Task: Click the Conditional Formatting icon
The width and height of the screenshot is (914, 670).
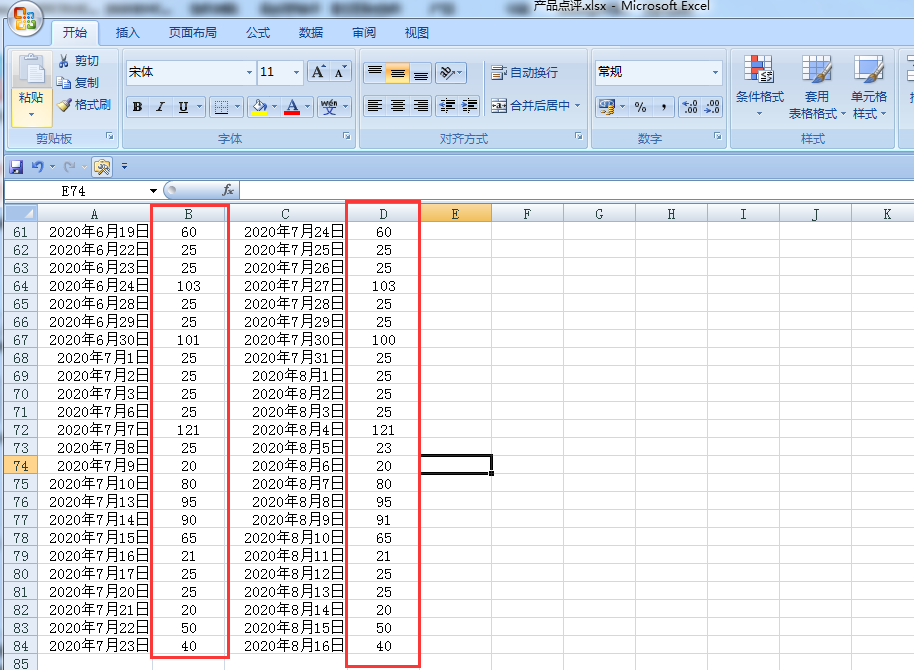Action: tap(758, 69)
